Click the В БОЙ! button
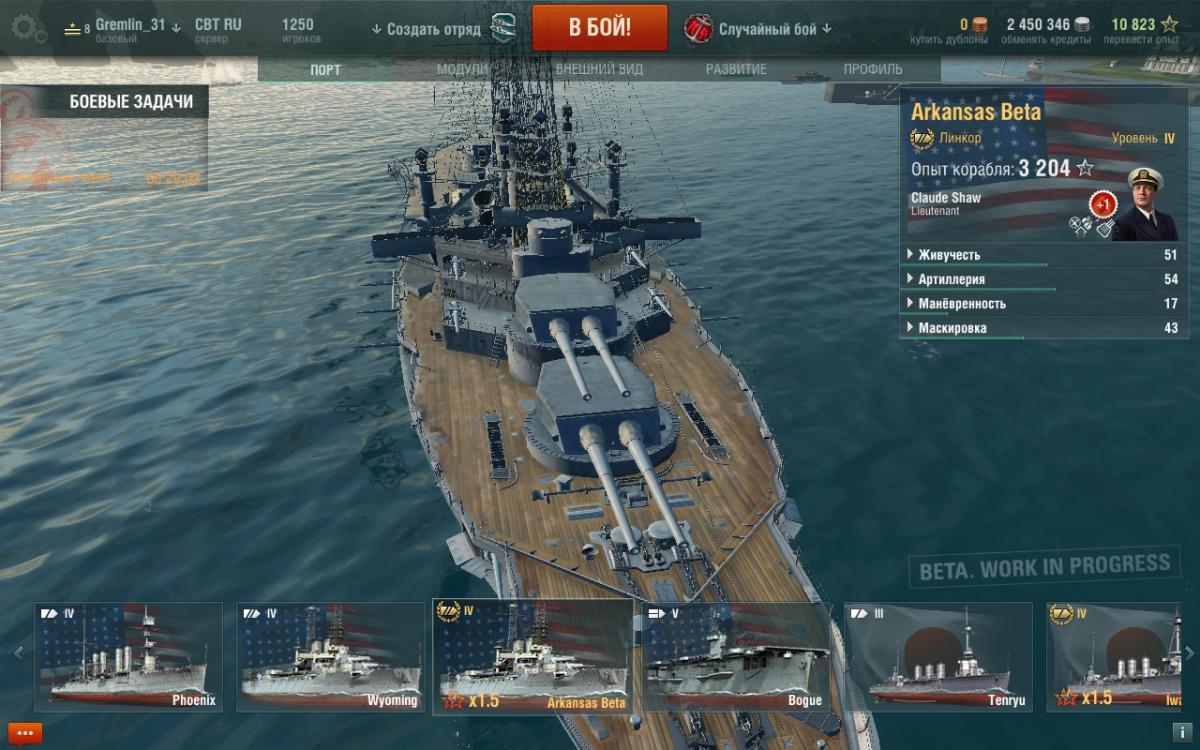Image resolution: width=1200 pixels, height=750 pixels. [600, 28]
